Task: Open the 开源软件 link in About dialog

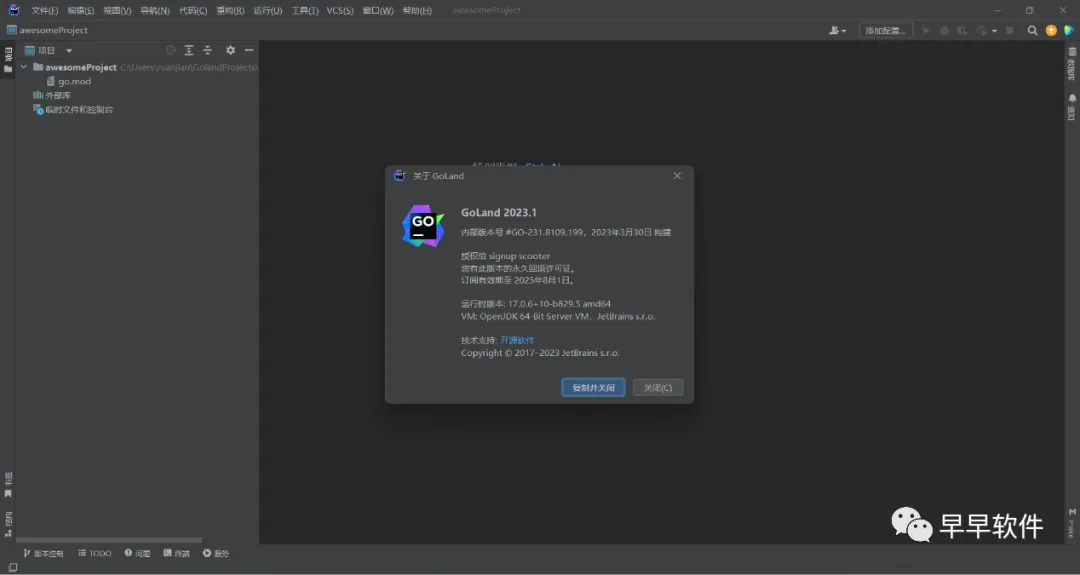Action: pyautogui.click(x=517, y=340)
